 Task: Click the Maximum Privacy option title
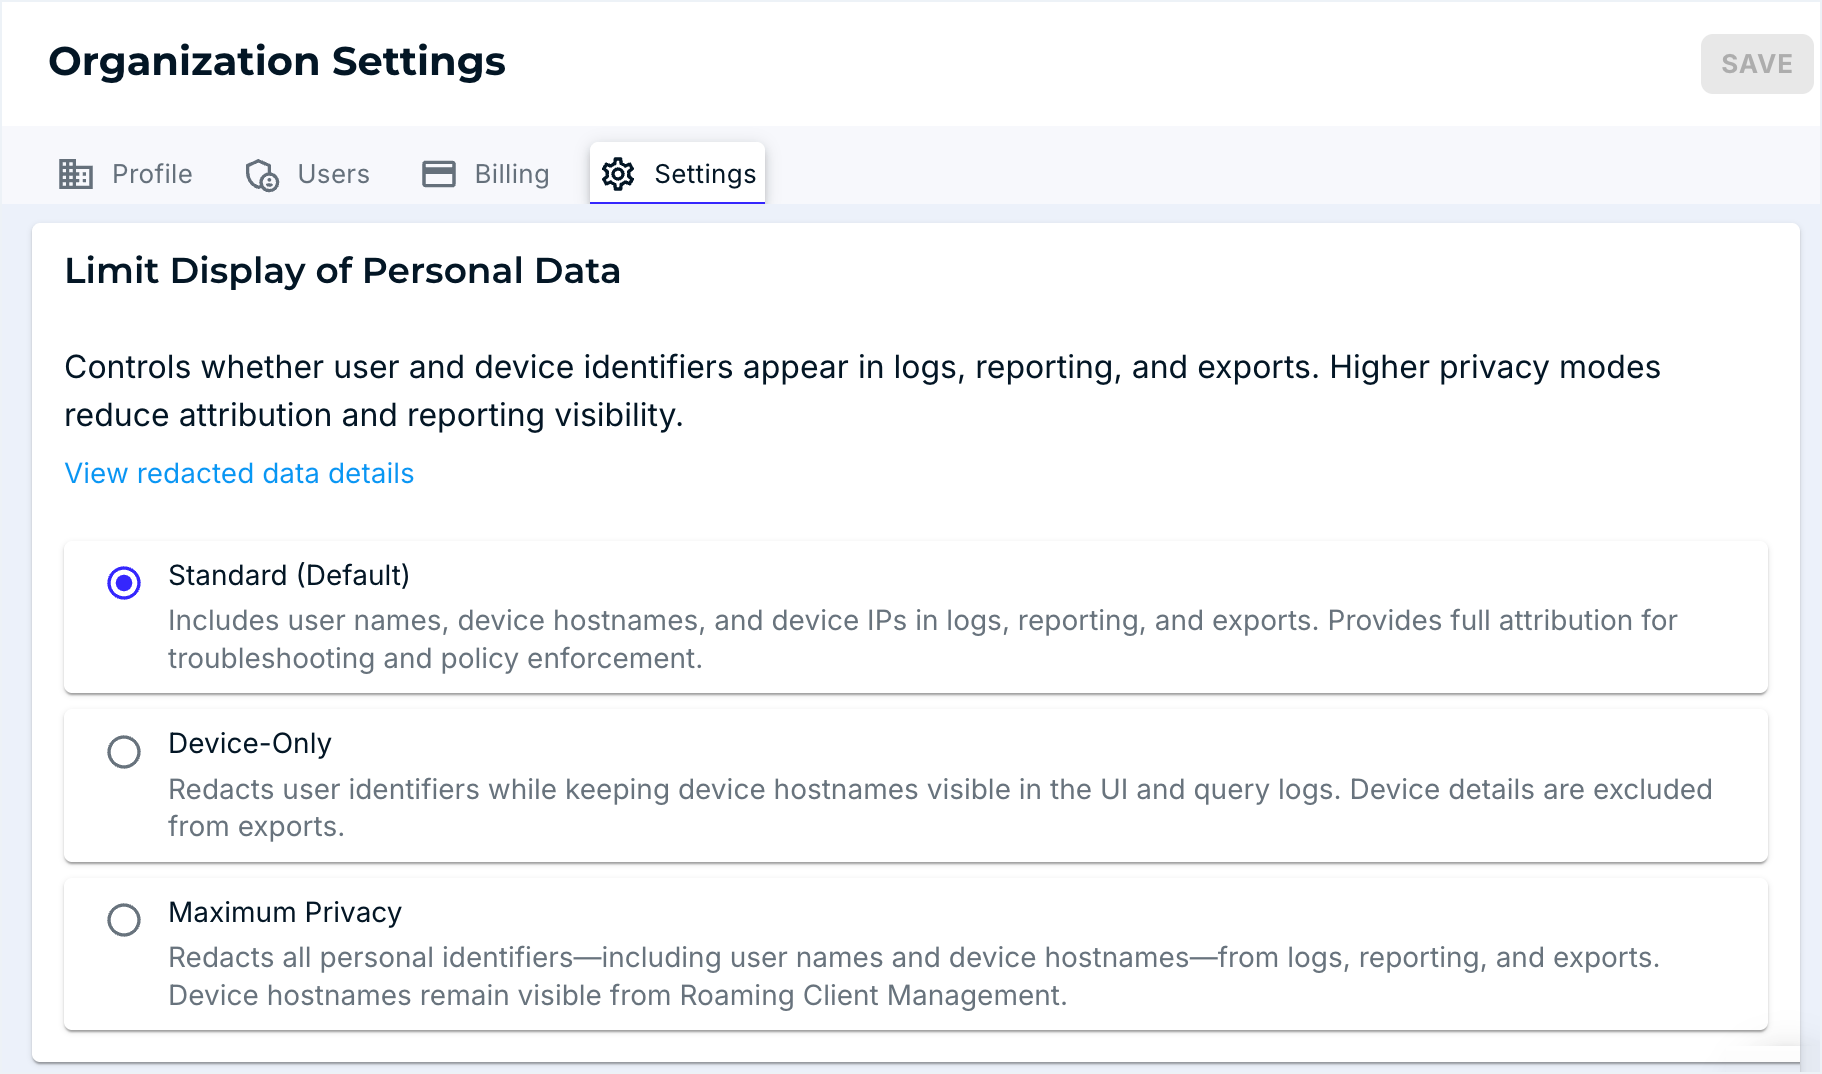pos(285,912)
